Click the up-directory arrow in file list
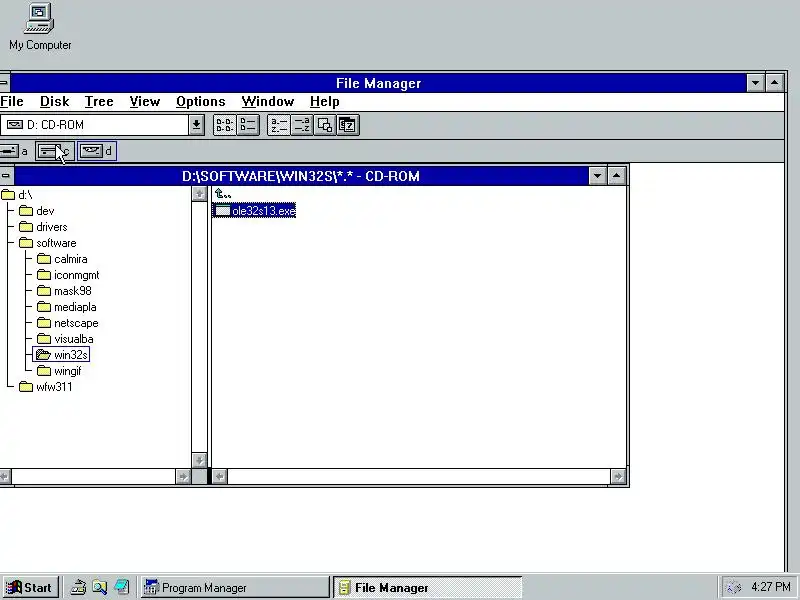The image size is (800, 600). (x=223, y=194)
